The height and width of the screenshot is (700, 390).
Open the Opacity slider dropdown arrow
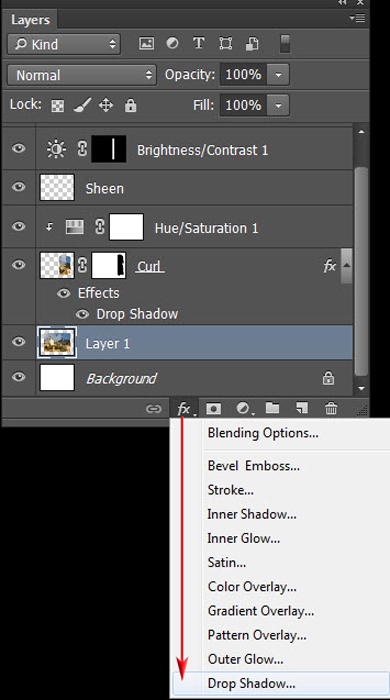pyautogui.click(x=278, y=75)
